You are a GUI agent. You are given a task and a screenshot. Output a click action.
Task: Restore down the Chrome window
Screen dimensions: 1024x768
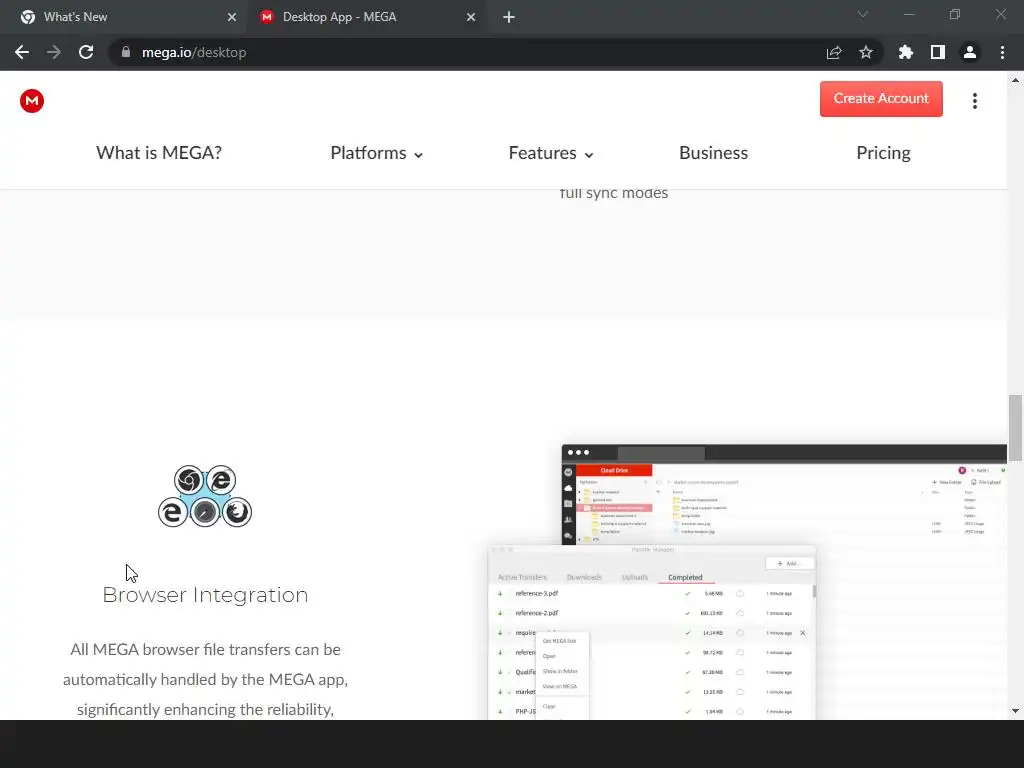pos(955,14)
